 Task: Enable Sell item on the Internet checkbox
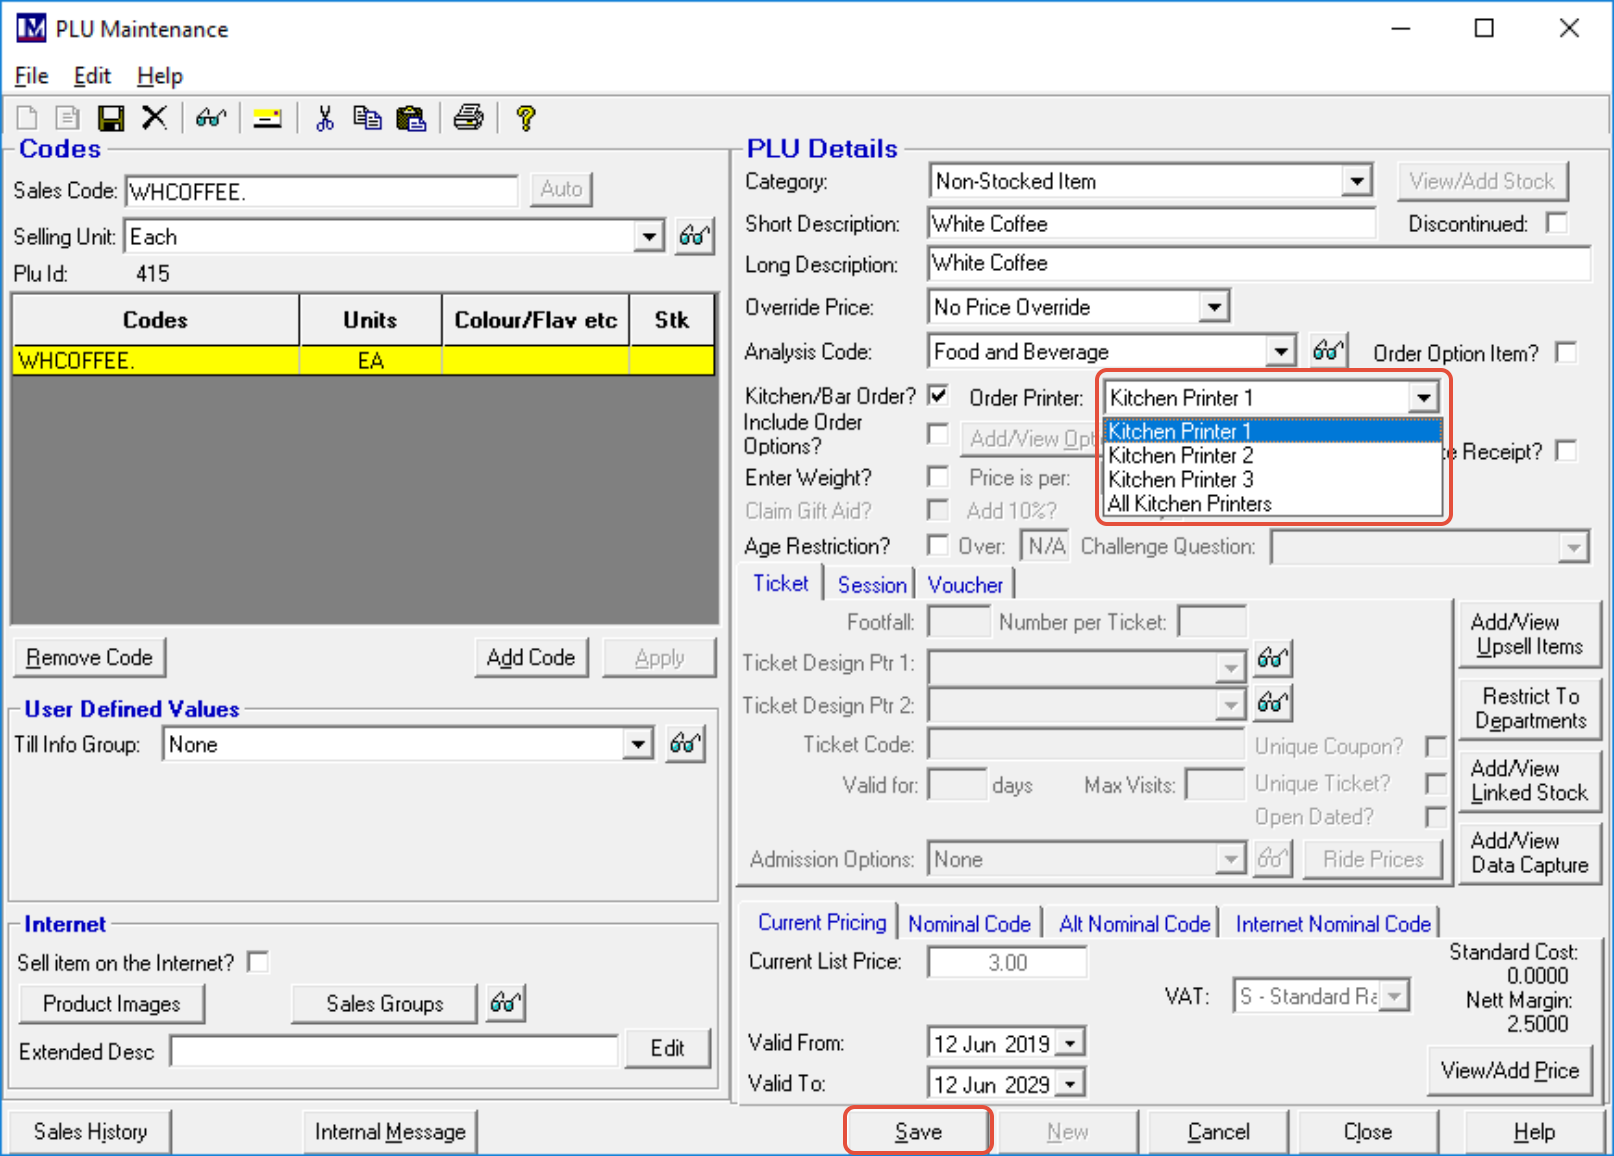pos(259,962)
